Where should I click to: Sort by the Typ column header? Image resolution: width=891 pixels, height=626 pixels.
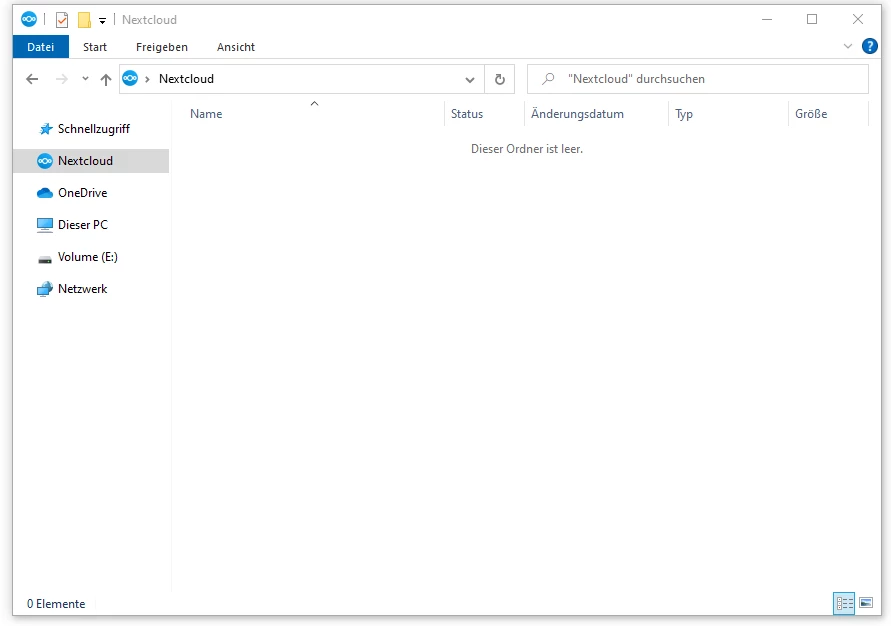728,114
